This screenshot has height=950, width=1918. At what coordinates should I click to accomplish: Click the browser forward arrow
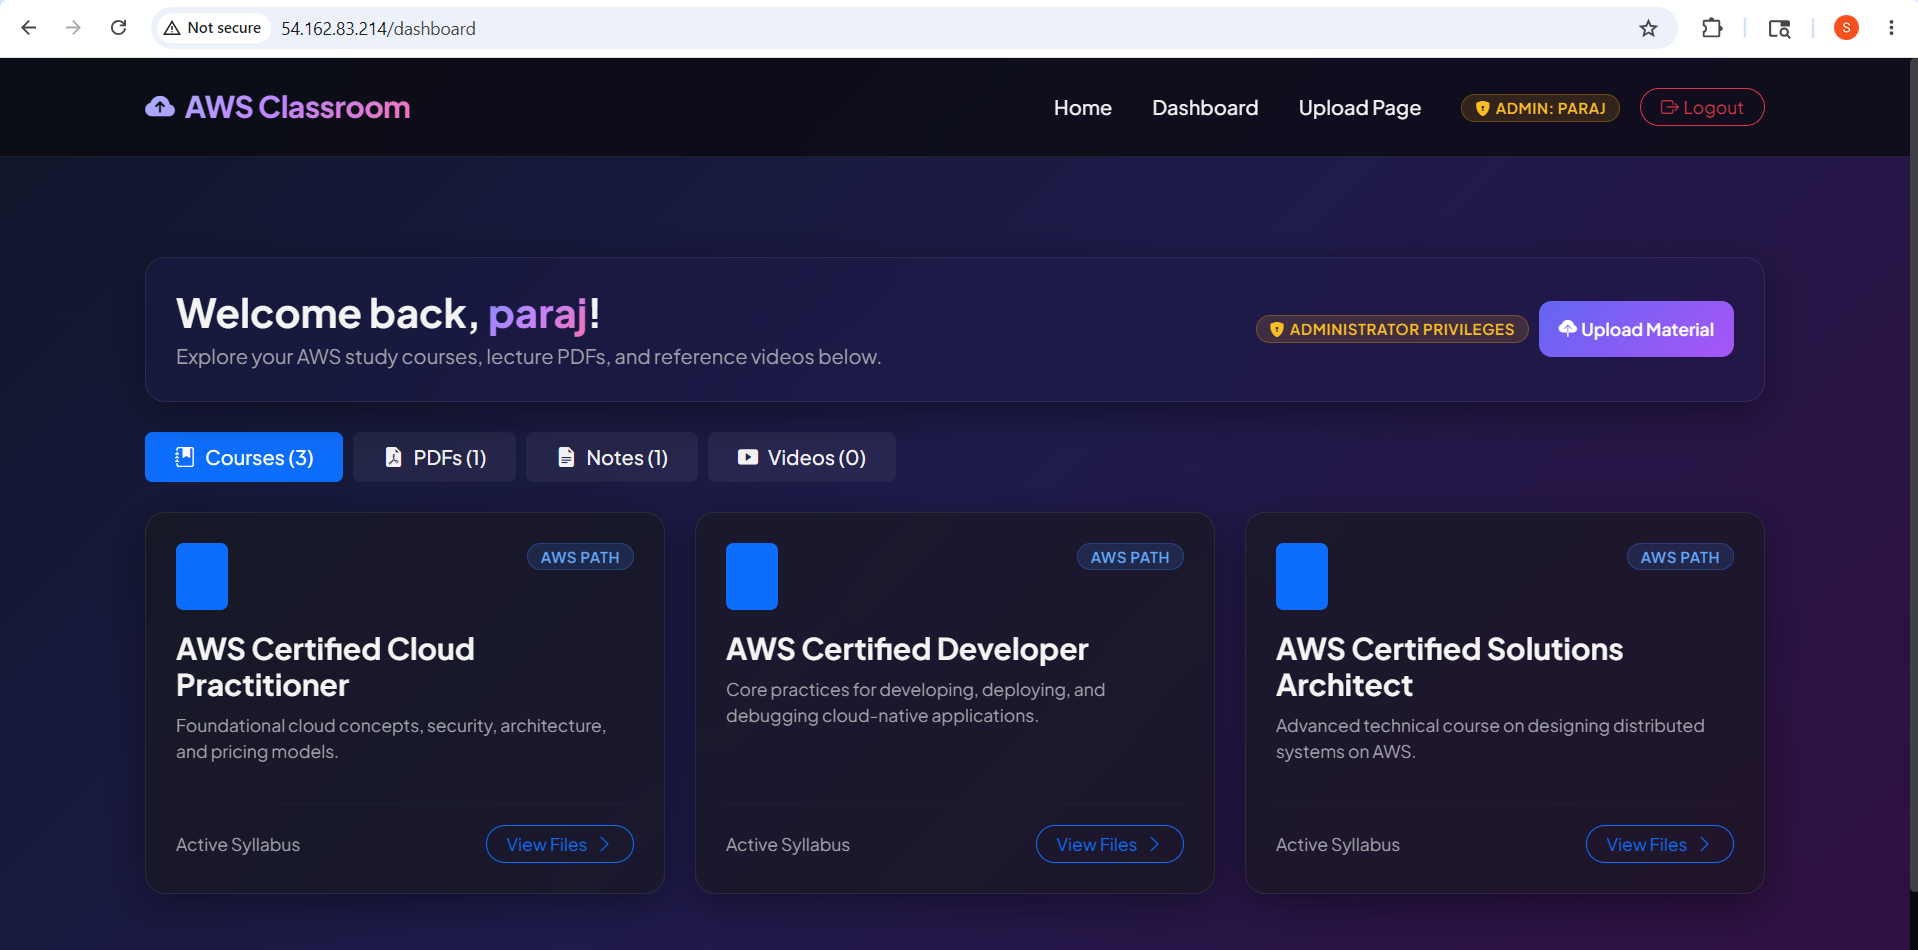point(73,28)
